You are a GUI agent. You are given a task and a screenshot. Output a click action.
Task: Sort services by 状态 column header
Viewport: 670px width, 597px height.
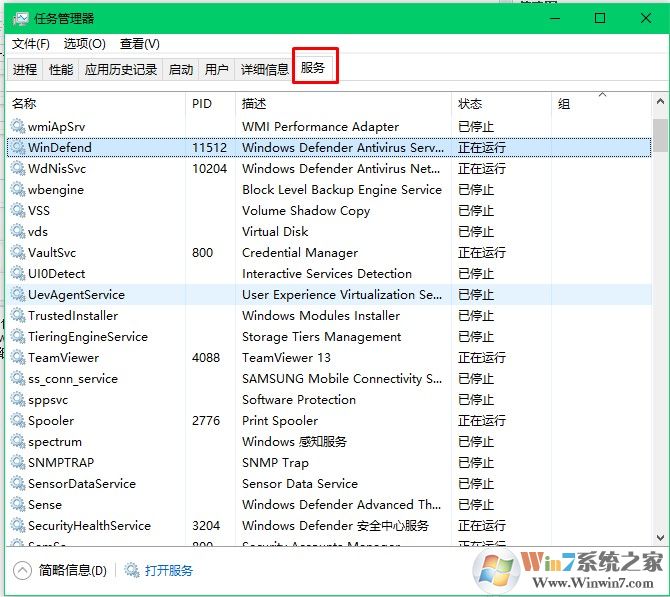(x=501, y=104)
